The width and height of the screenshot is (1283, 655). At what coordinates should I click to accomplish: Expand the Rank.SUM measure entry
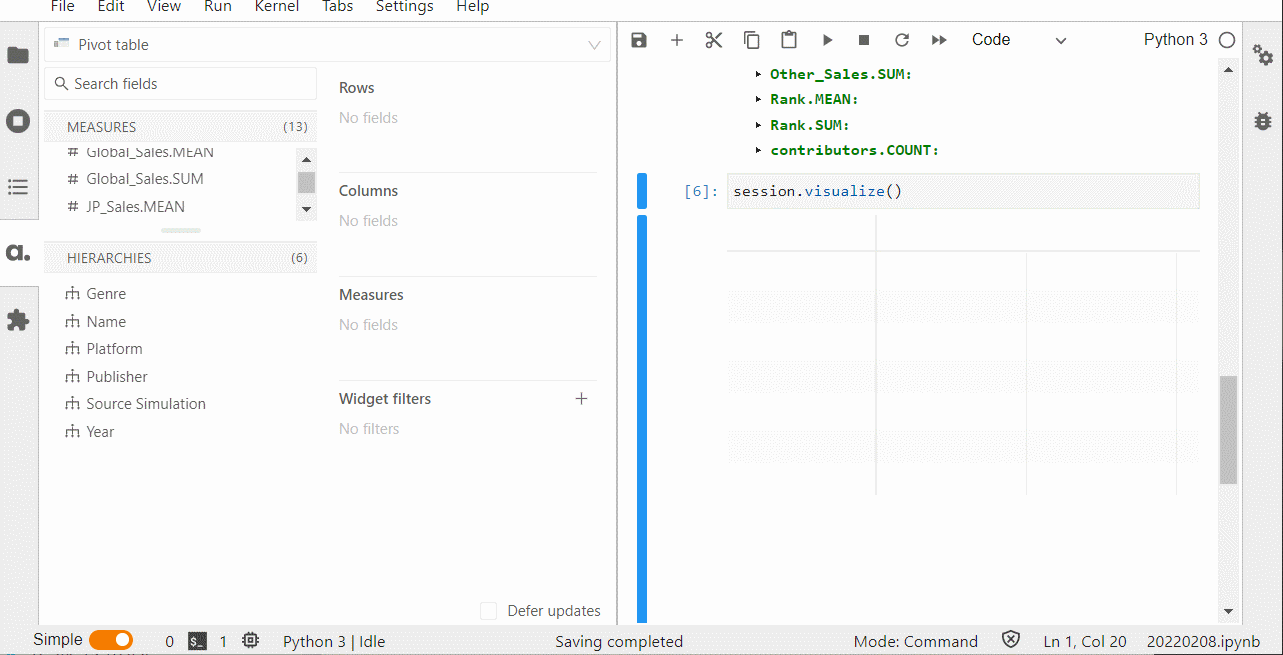coord(759,126)
